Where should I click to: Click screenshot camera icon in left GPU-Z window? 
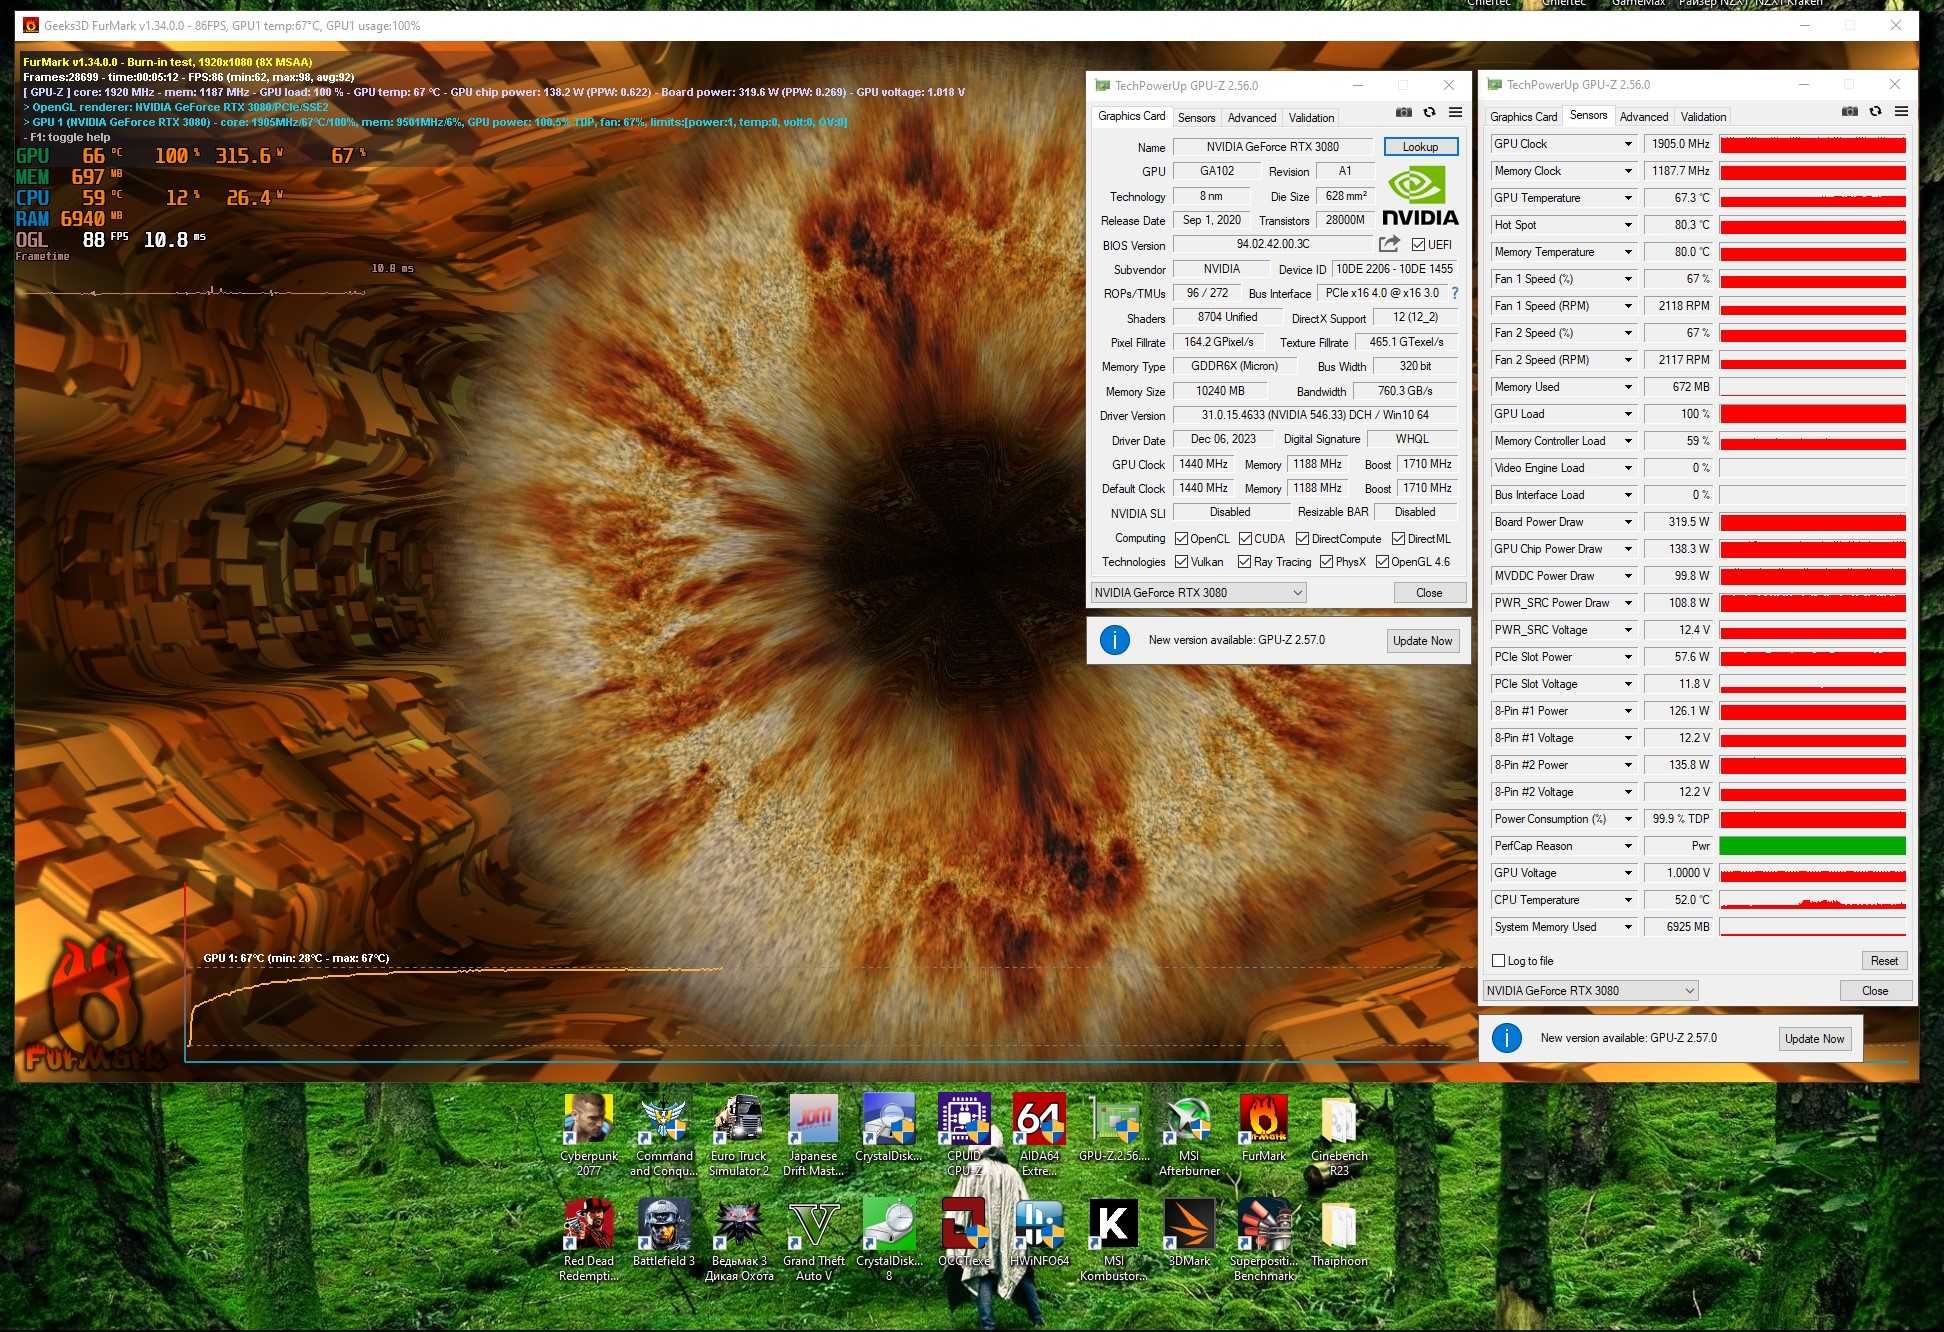point(1403,113)
